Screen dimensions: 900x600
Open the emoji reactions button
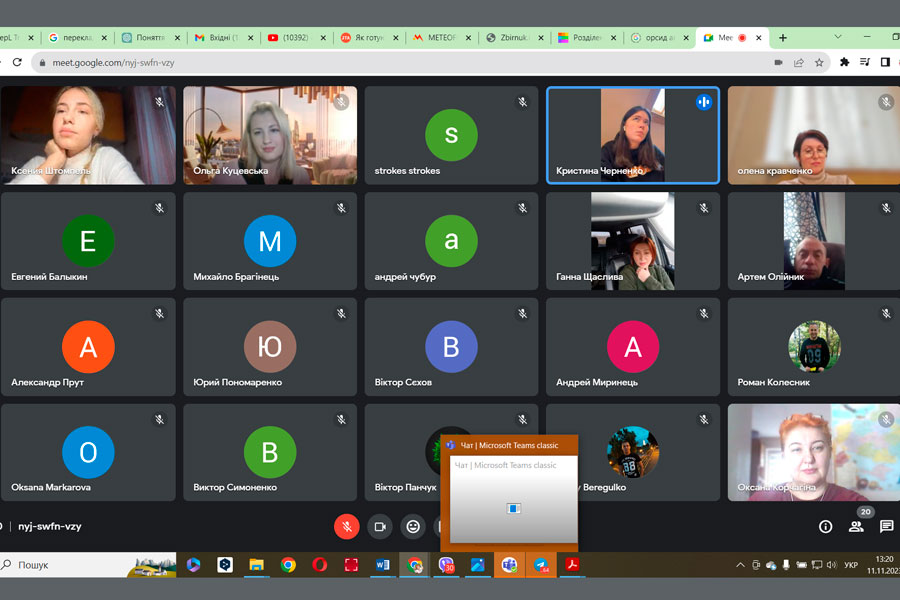(413, 527)
